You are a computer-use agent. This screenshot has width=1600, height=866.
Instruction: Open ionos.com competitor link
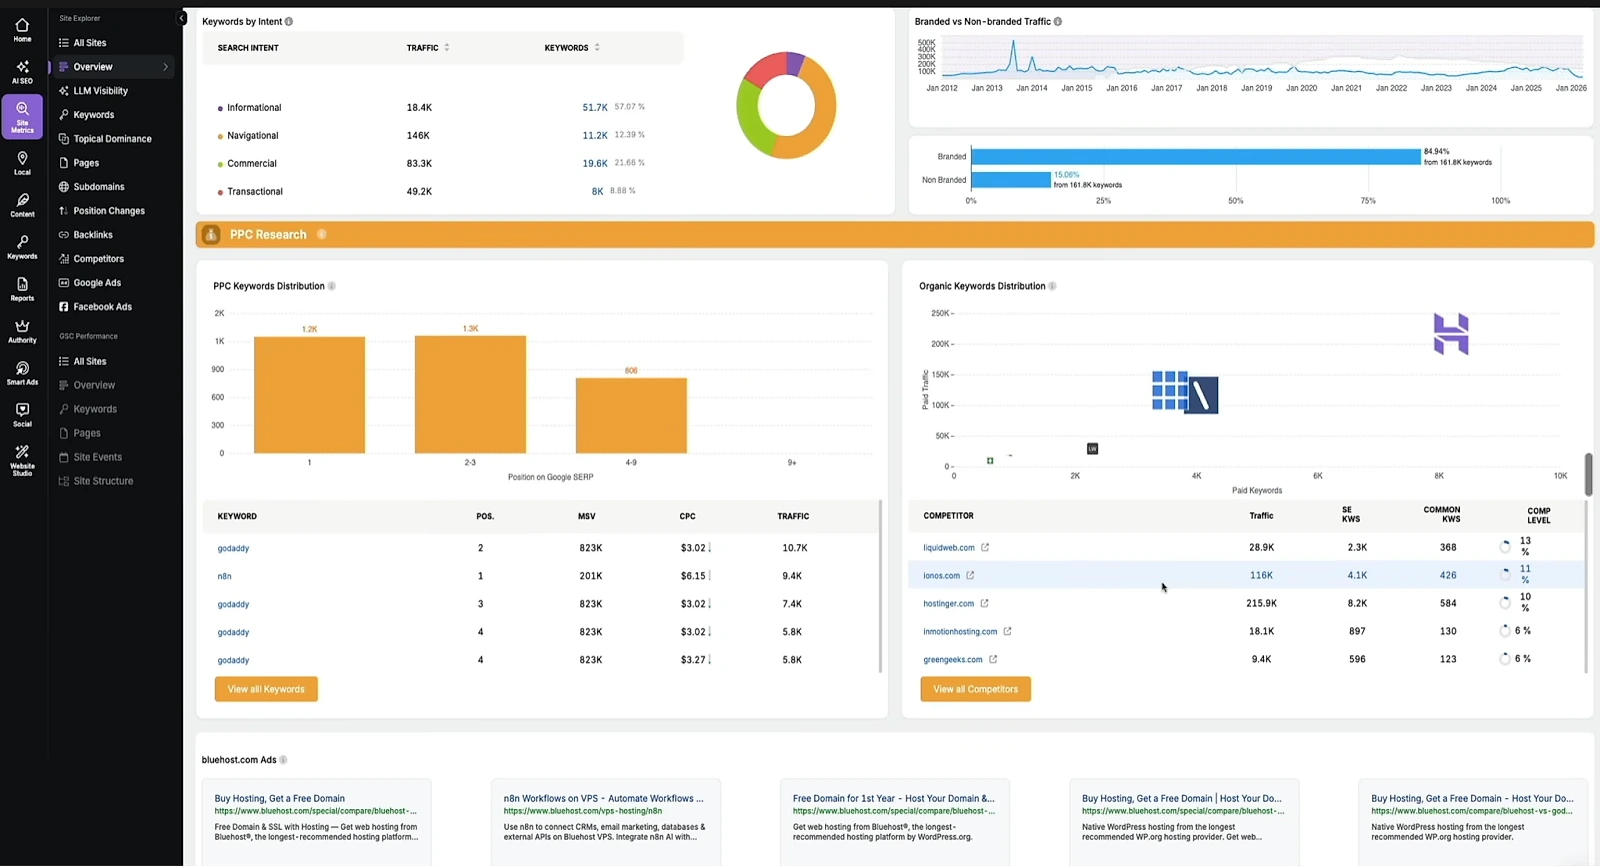[941, 575]
